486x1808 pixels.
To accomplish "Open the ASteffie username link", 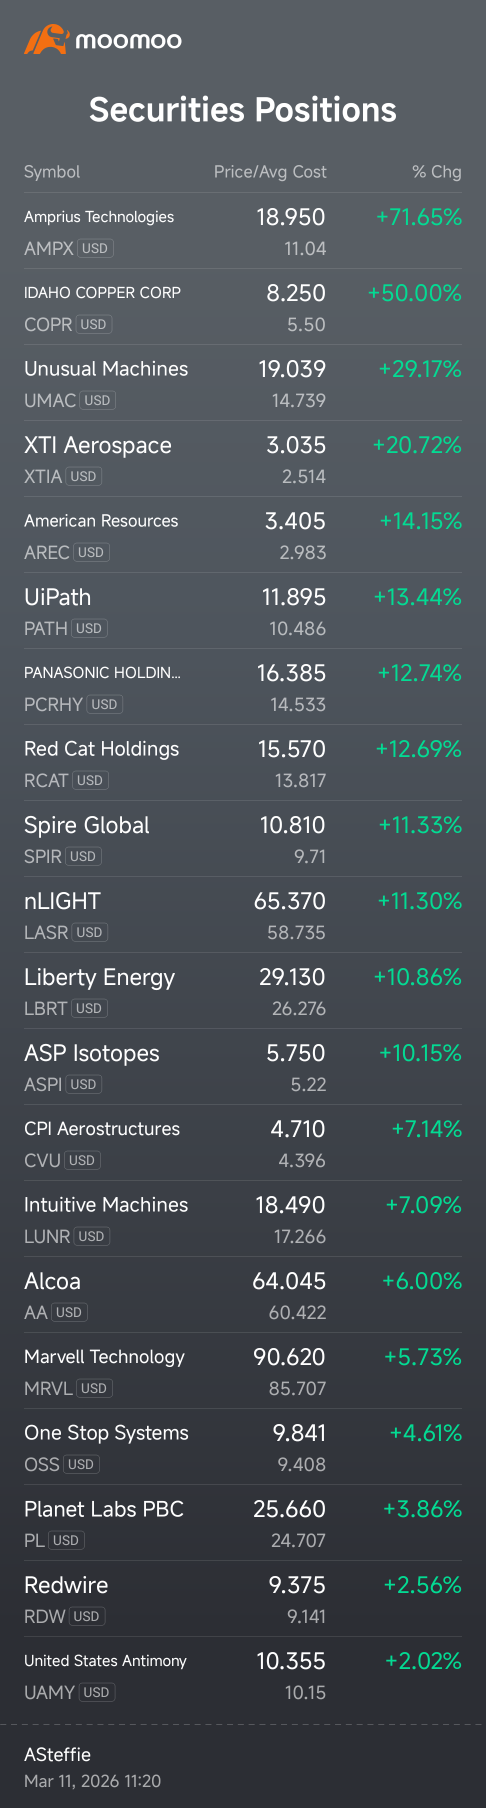I will (57, 1754).
